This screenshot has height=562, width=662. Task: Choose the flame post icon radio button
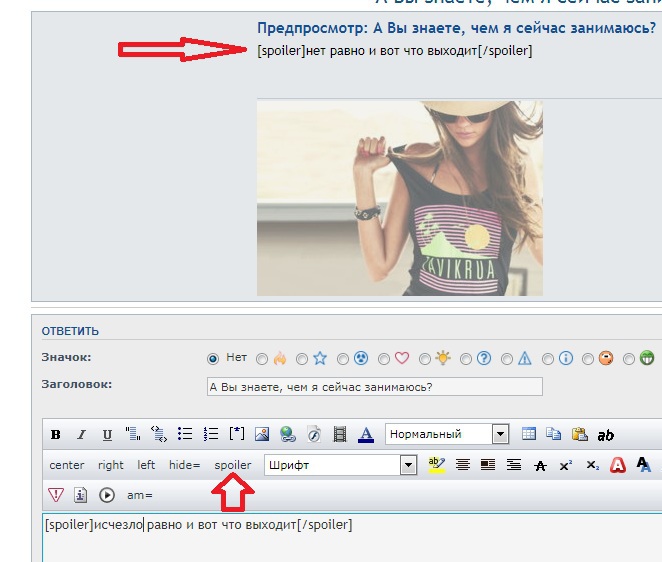(262, 358)
